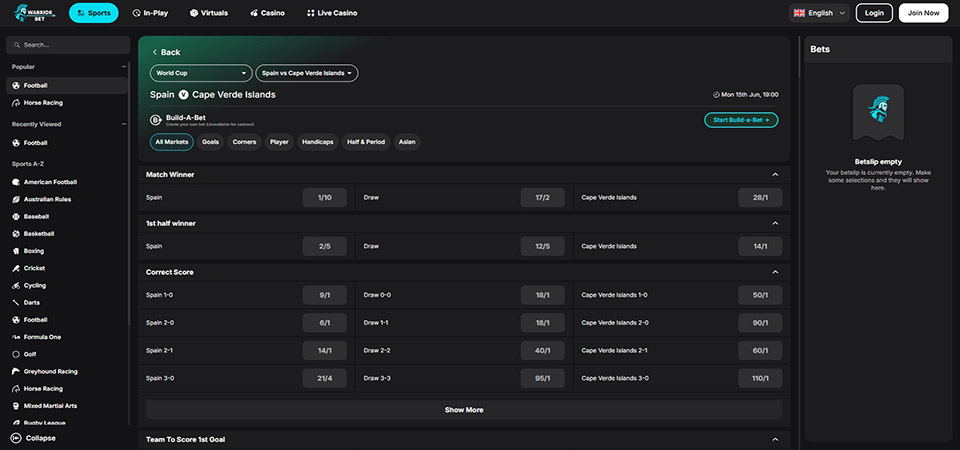Image resolution: width=960 pixels, height=450 pixels.
Task: Select Cape Verde Islands 3-0 odds 110/1
Action: tap(760, 378)
